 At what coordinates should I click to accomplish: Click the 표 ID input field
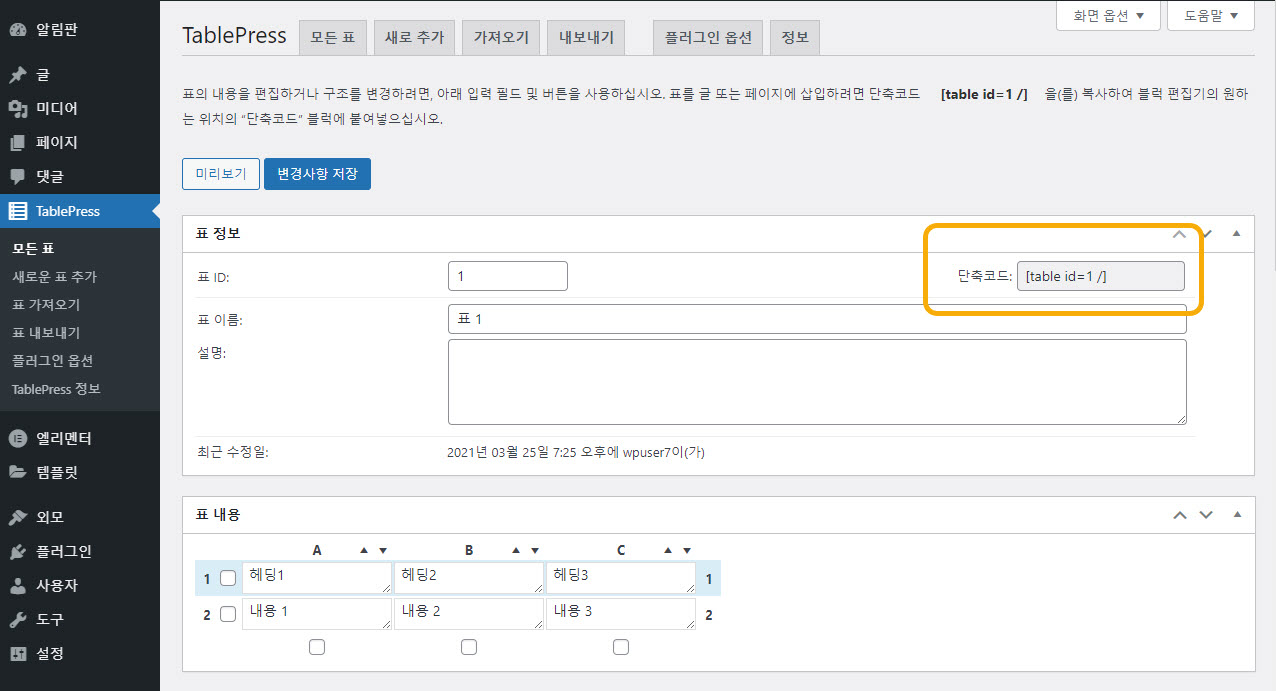pyautogui.click(x=508, y=276)
